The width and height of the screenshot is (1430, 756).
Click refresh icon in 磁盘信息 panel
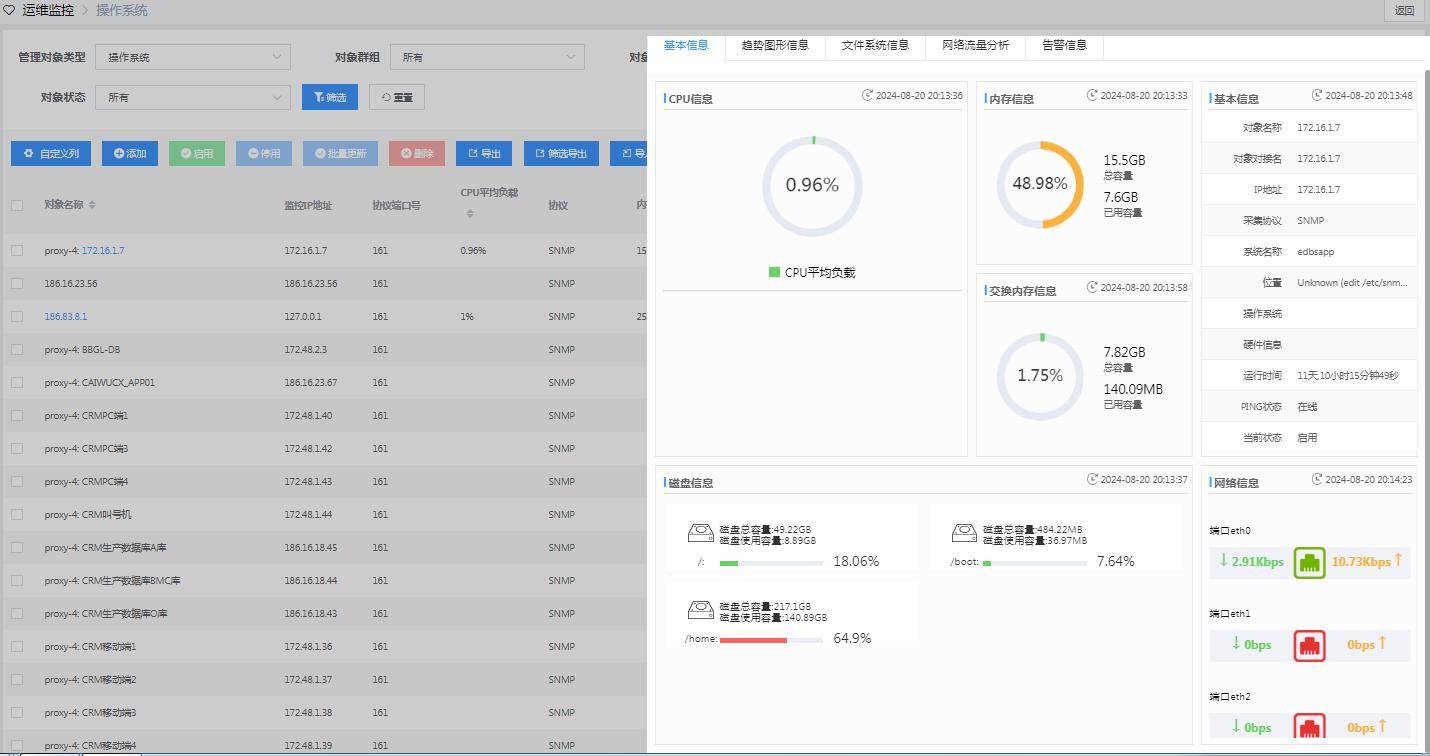pos(1092,480)
